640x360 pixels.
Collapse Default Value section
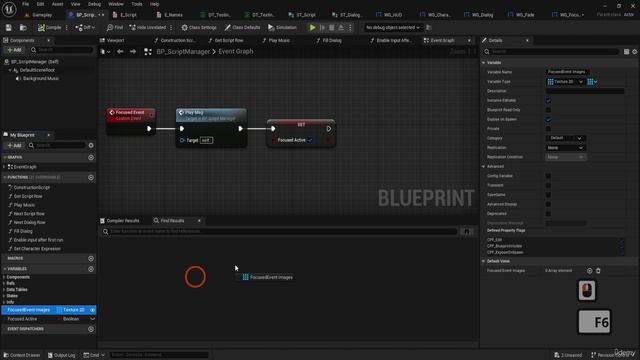click(484, 261)
